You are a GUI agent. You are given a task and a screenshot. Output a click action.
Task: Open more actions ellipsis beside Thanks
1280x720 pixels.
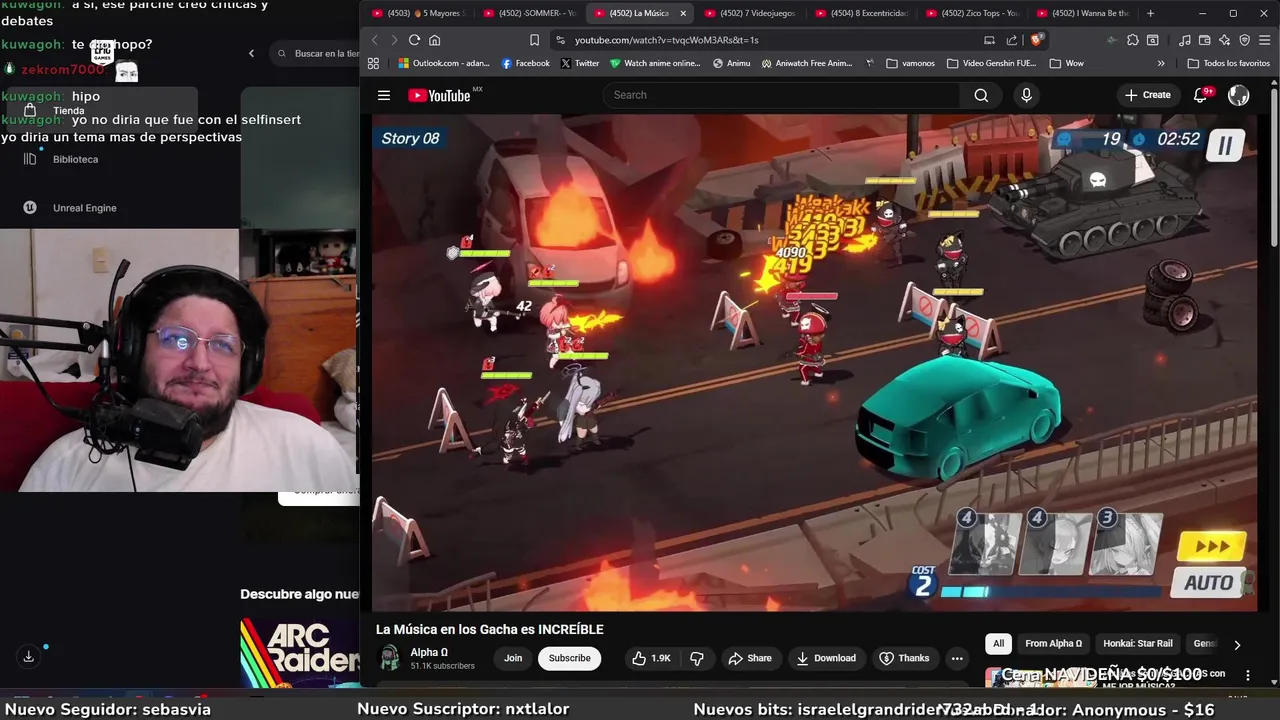[x=957, y=658]
